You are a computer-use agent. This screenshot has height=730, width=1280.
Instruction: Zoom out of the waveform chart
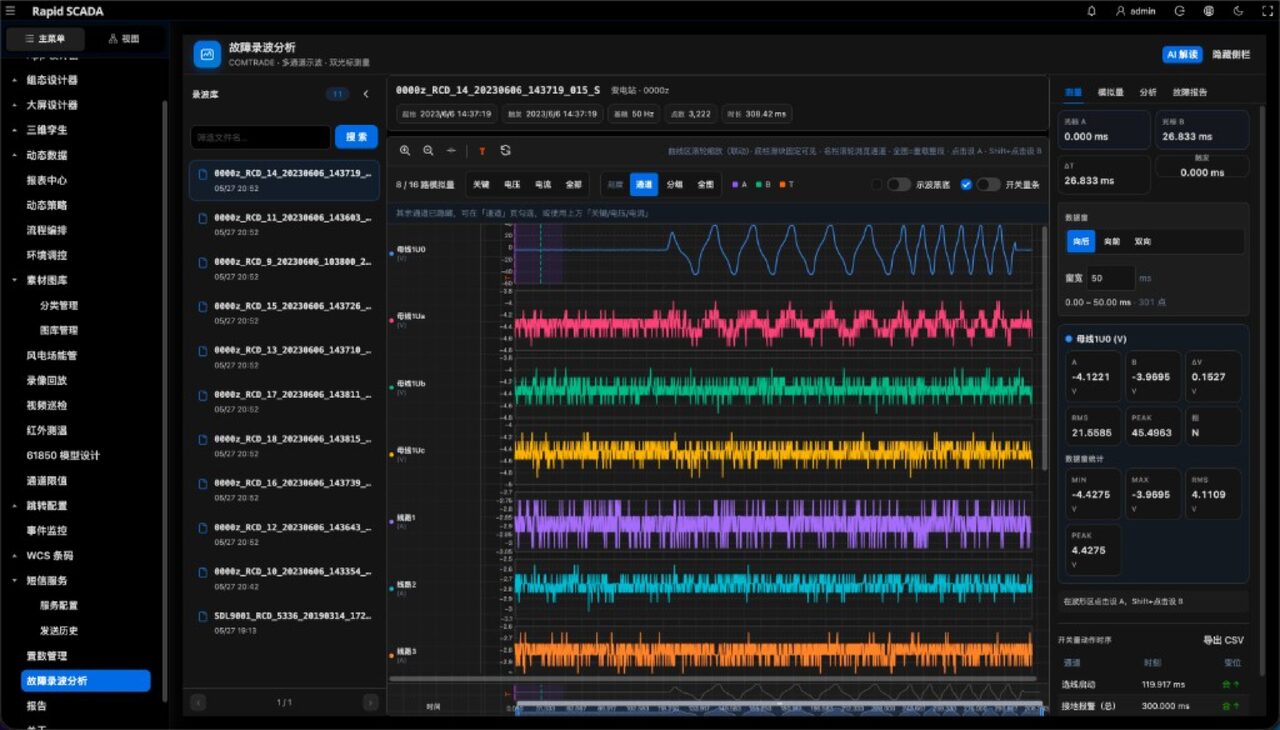click(x=428, y=150)
